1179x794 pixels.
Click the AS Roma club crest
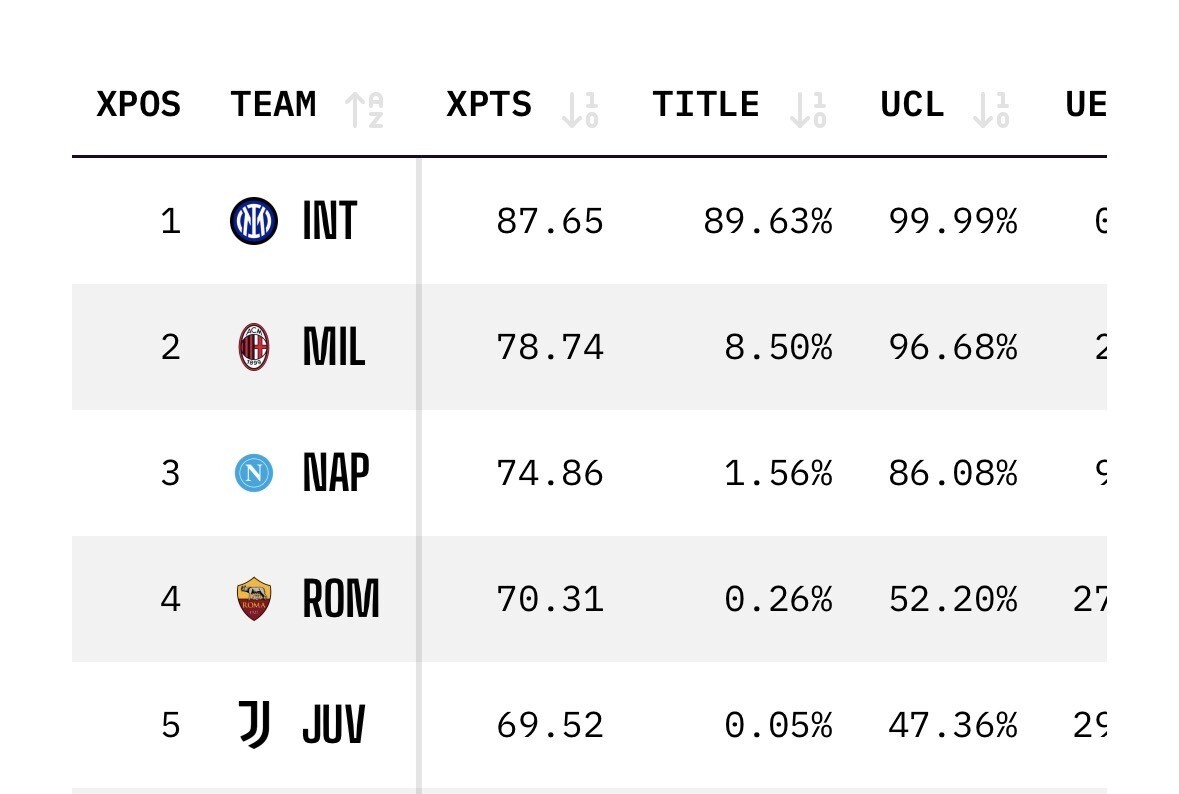pyautogui.click(x=254, y=599)
